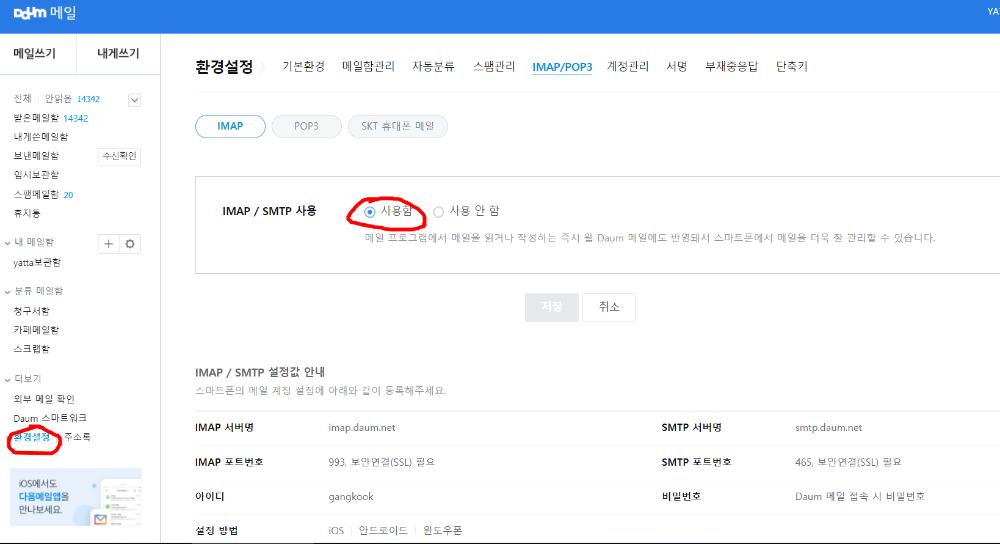Open 안드로이드 setup guide link

383,531
